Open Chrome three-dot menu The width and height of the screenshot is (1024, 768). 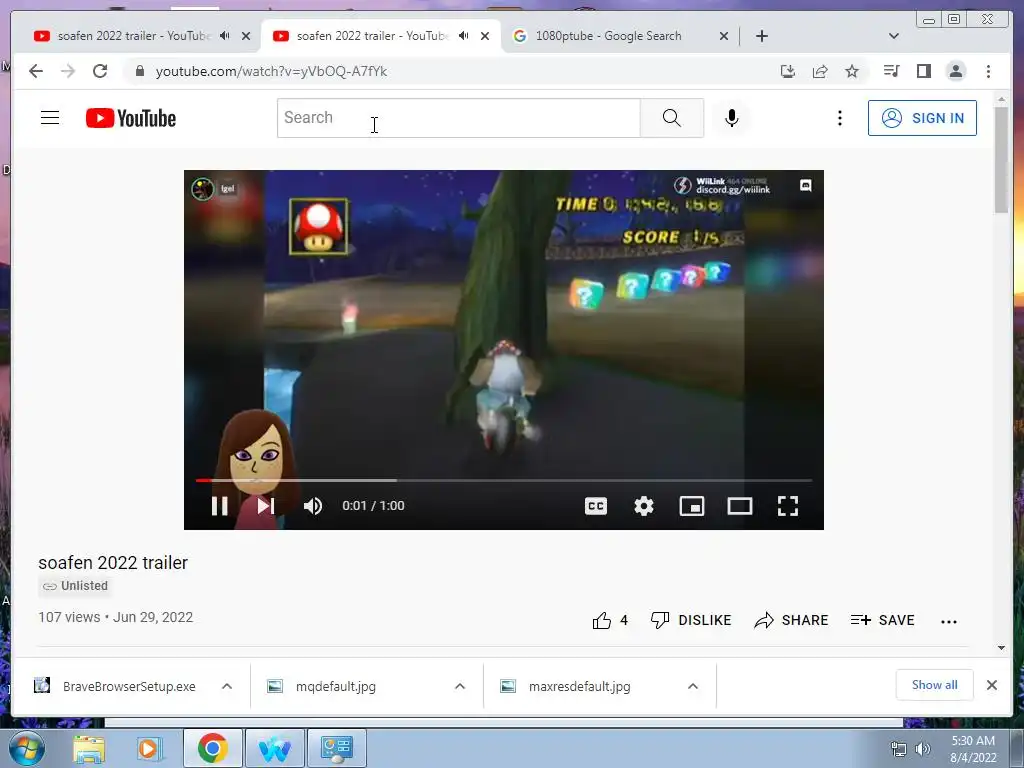coord(988,71)
